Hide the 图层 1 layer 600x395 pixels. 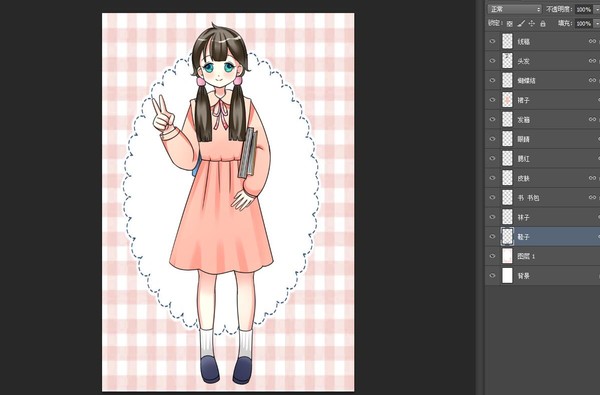(492, 256)
